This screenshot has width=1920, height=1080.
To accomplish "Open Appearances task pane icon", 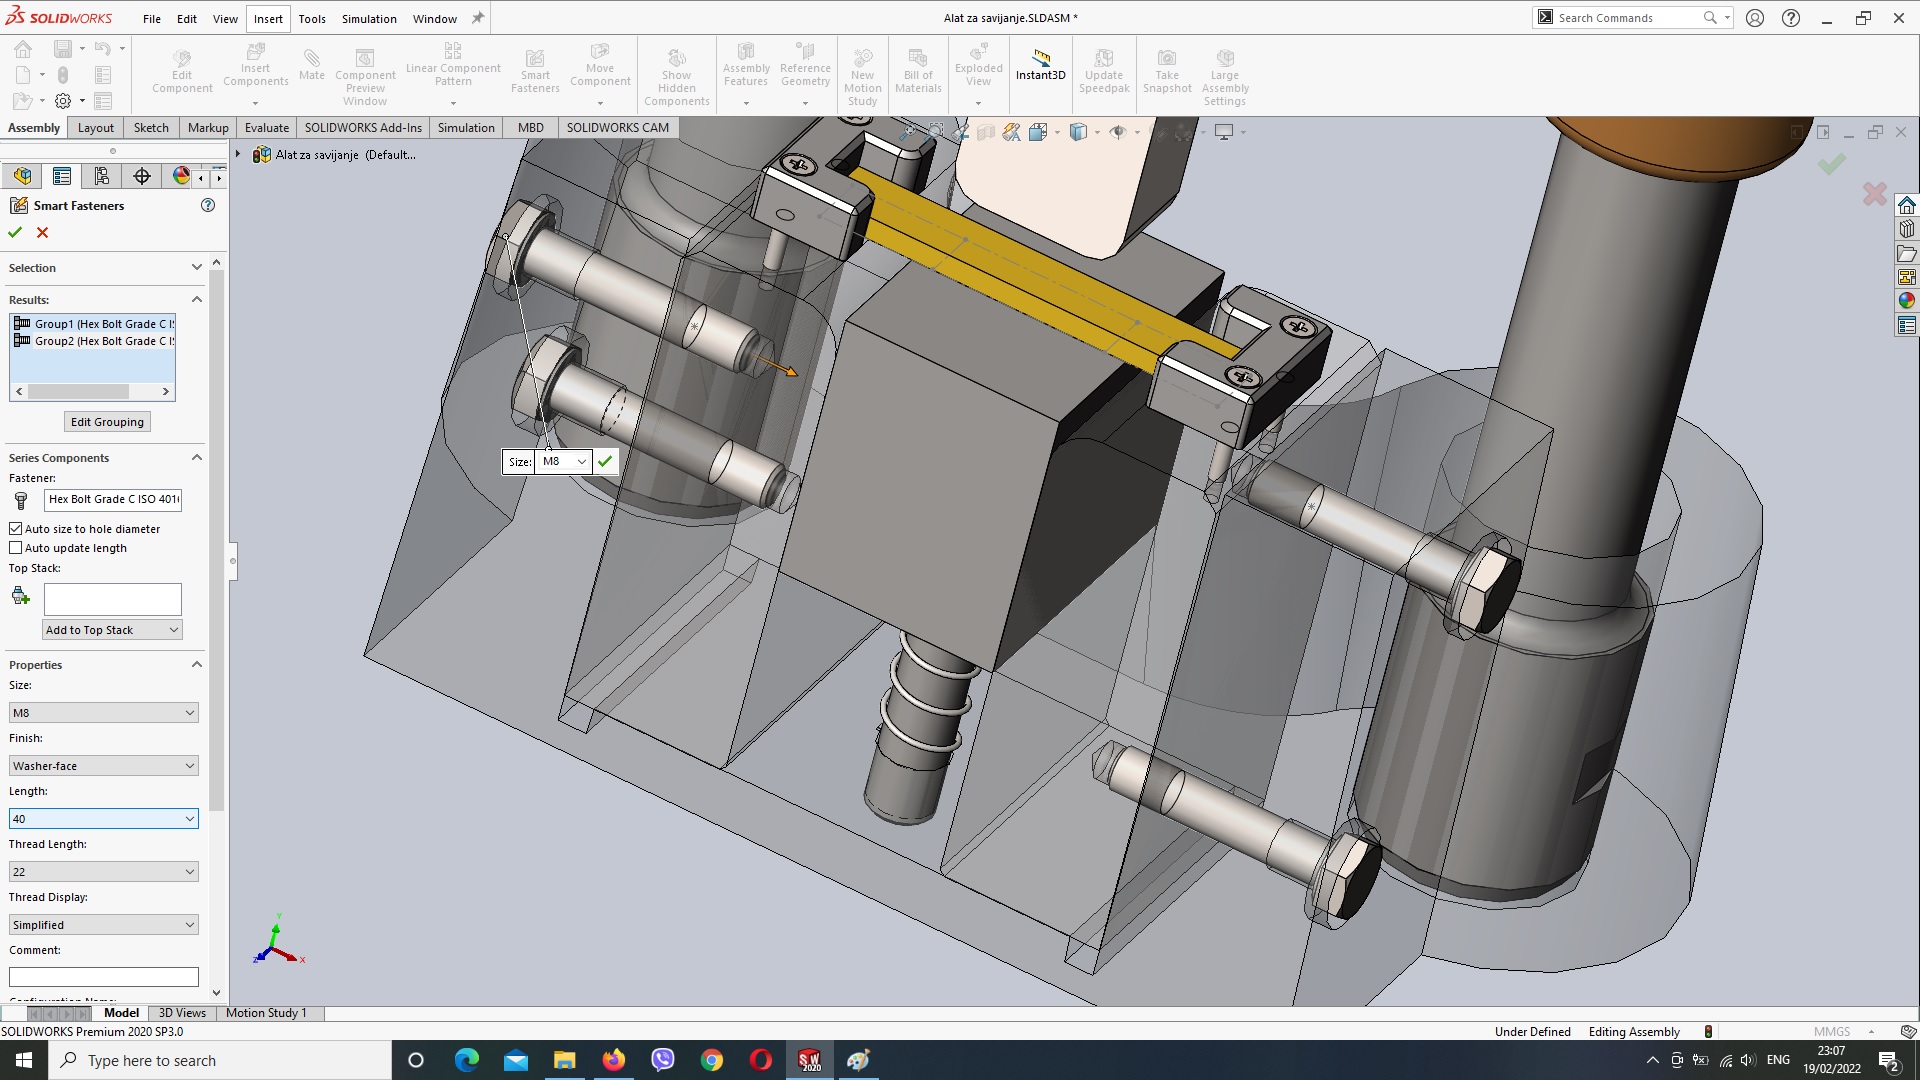I will [x=1907, y=301].
